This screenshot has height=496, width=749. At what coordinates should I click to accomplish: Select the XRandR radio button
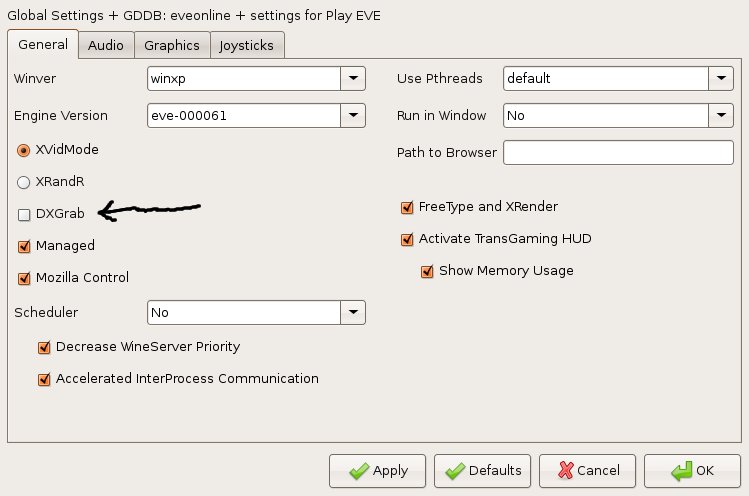click(x=24, y=182)
